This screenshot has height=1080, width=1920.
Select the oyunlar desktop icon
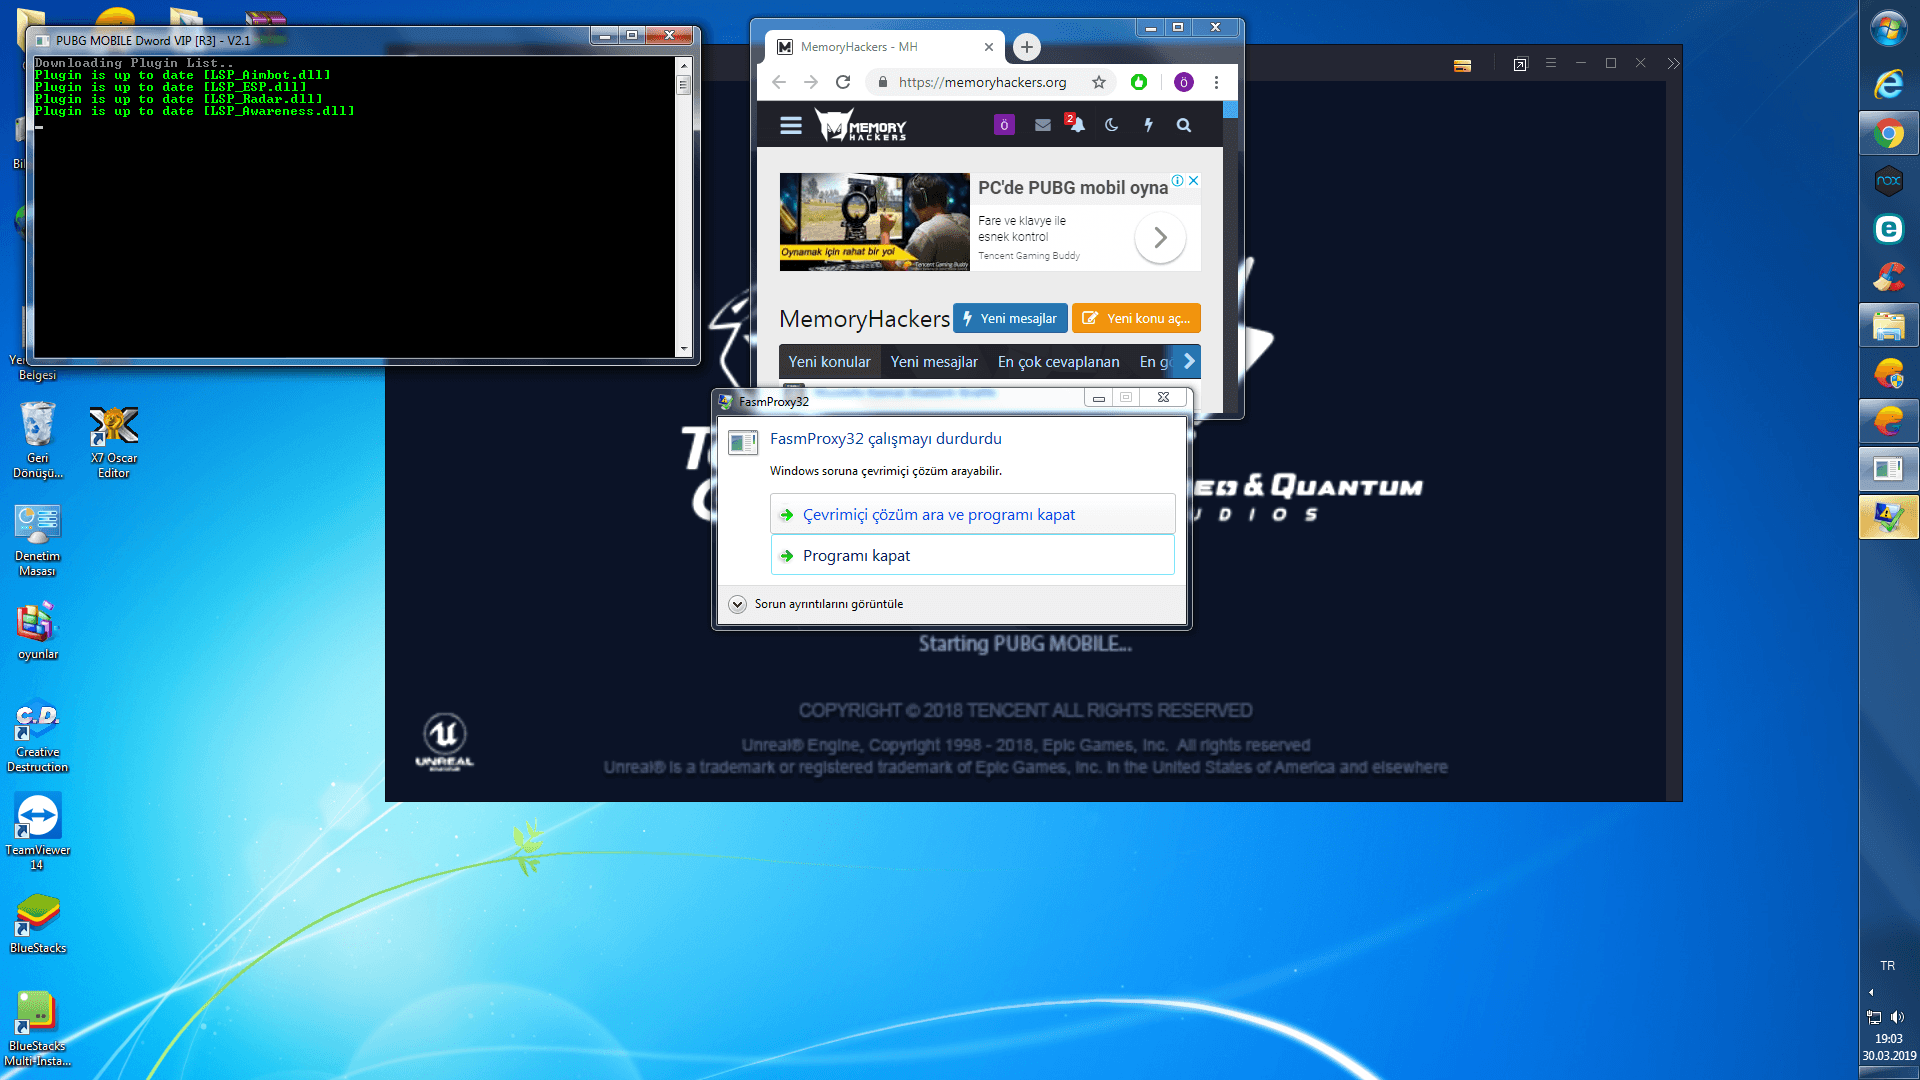(x=38, y=631)
